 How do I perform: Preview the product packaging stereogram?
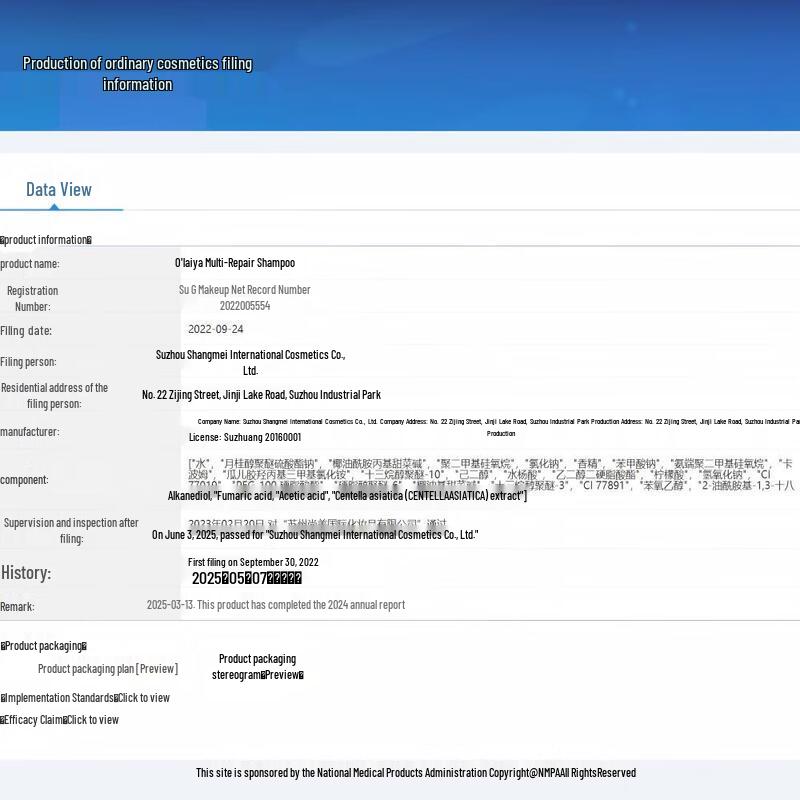click(257, 667)
